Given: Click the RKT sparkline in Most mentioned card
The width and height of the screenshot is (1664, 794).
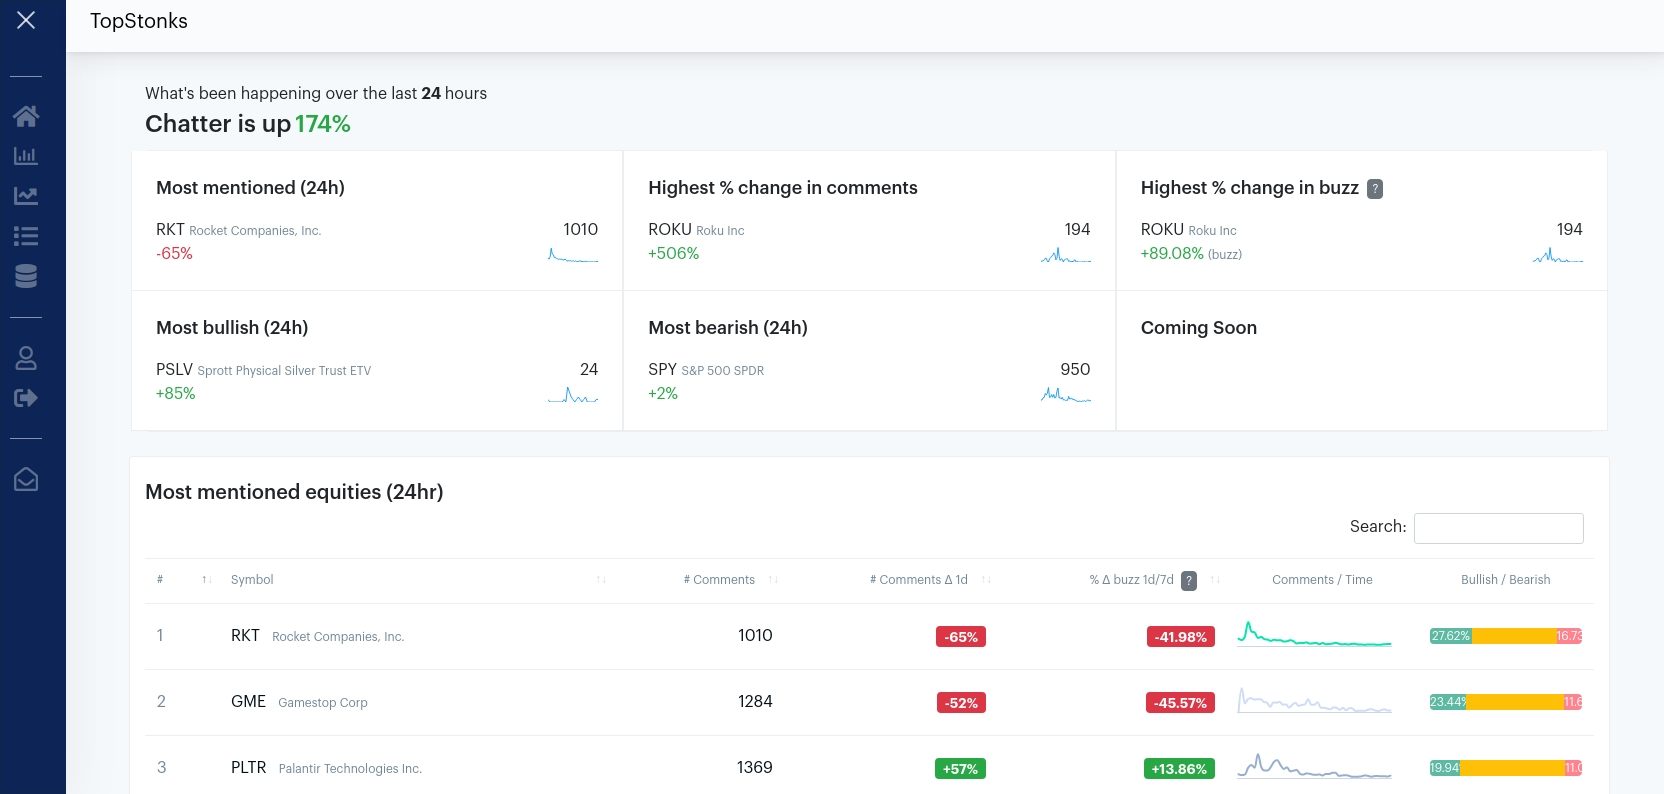Looking at the screenshot, I should pos(573,255).
